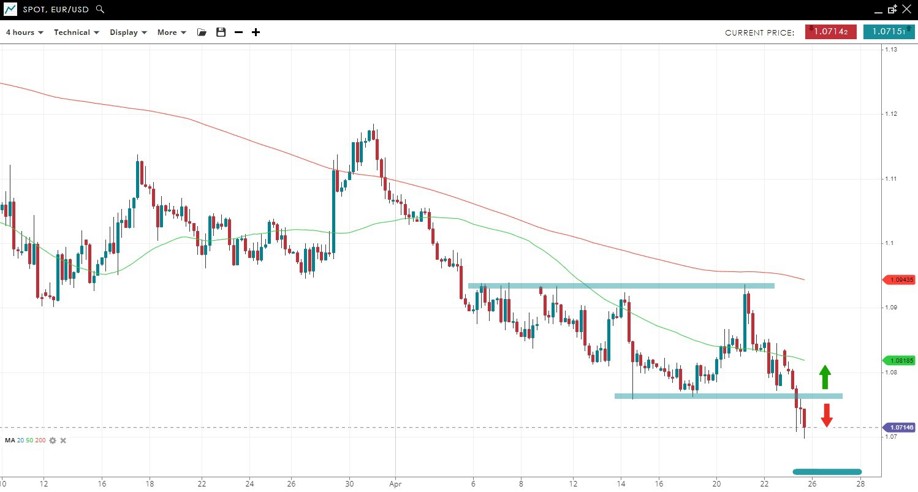Click the red 1.0943 price axis label
918x492 pixels.
899,280
